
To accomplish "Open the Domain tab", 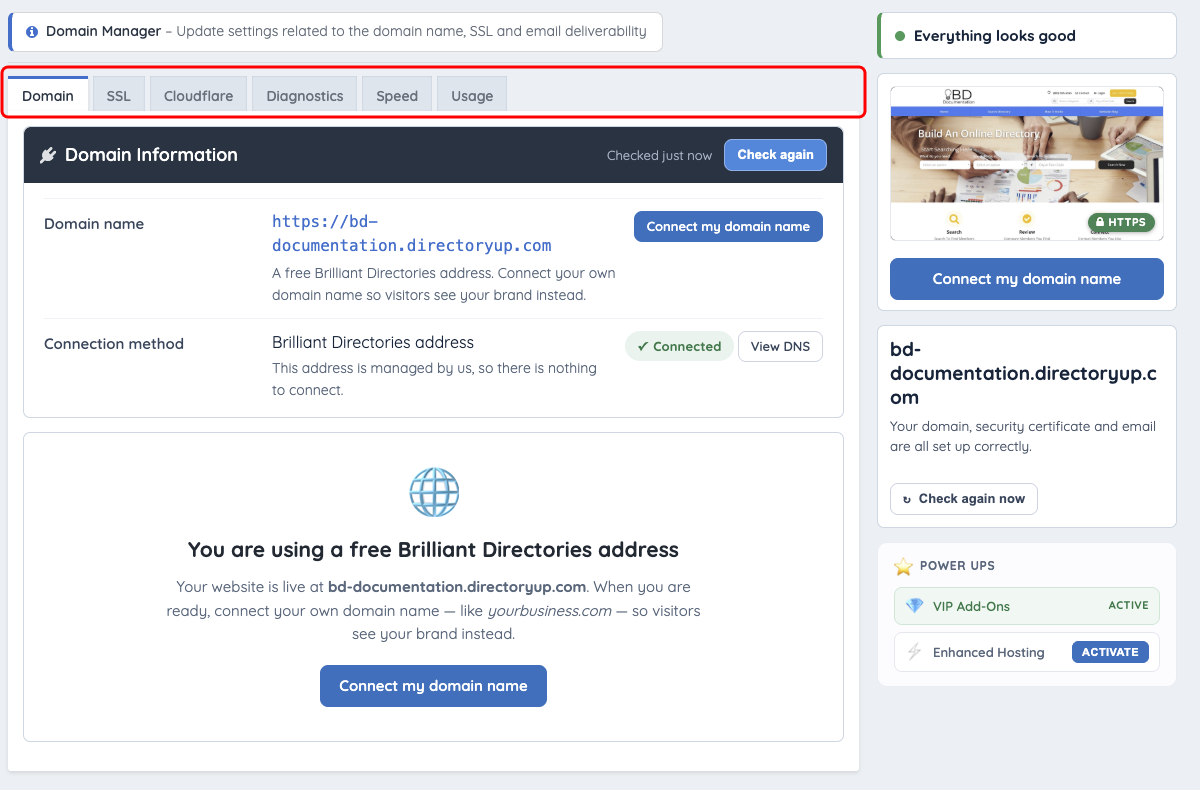I will click(48, 96).
